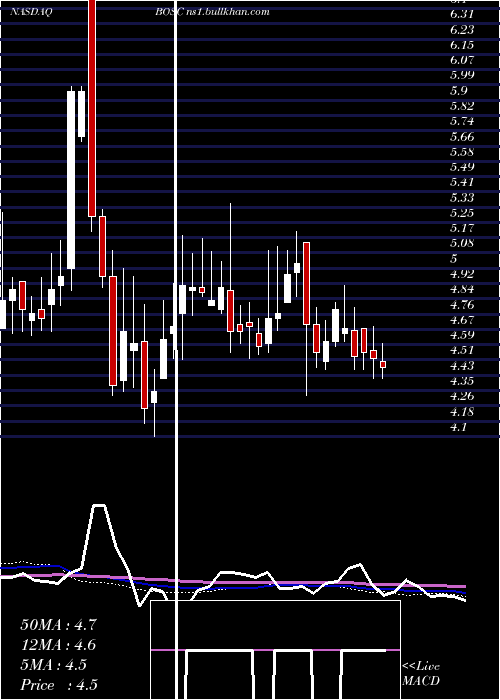
Task: Click the Price : 4.5 readout
Action: [x=59, y=685]
